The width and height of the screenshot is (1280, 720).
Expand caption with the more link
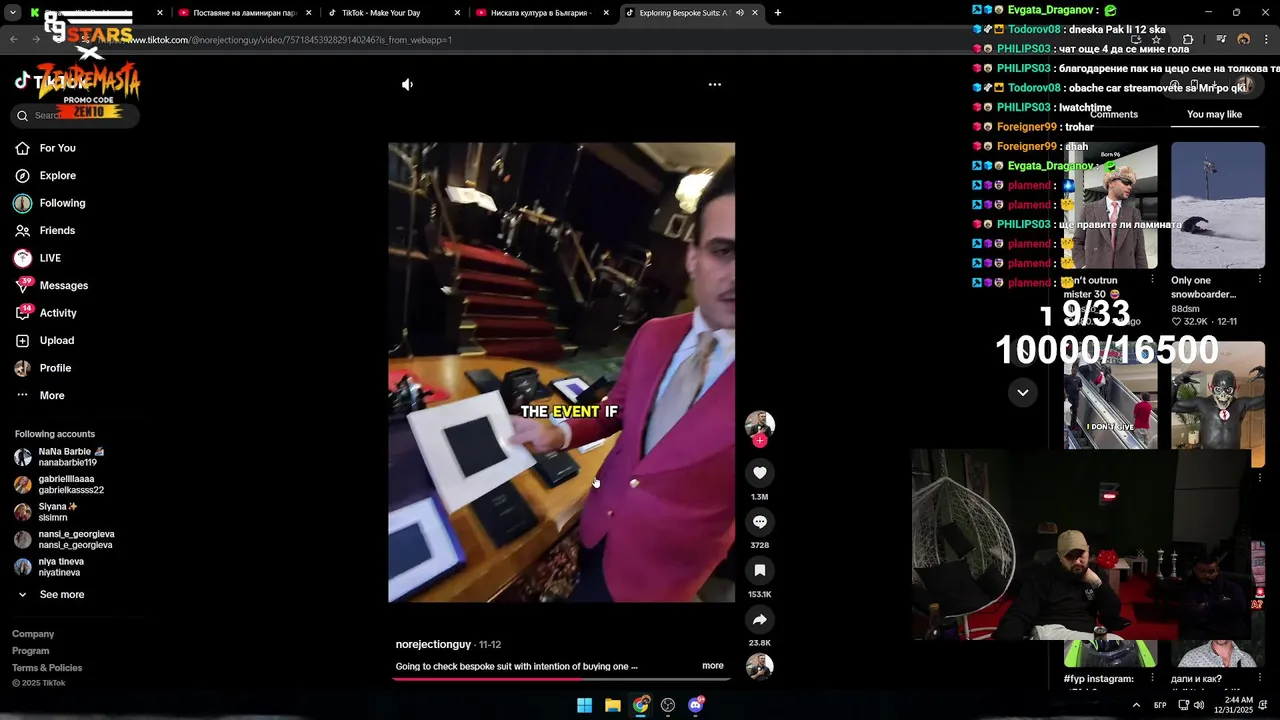tap(713, 666)
